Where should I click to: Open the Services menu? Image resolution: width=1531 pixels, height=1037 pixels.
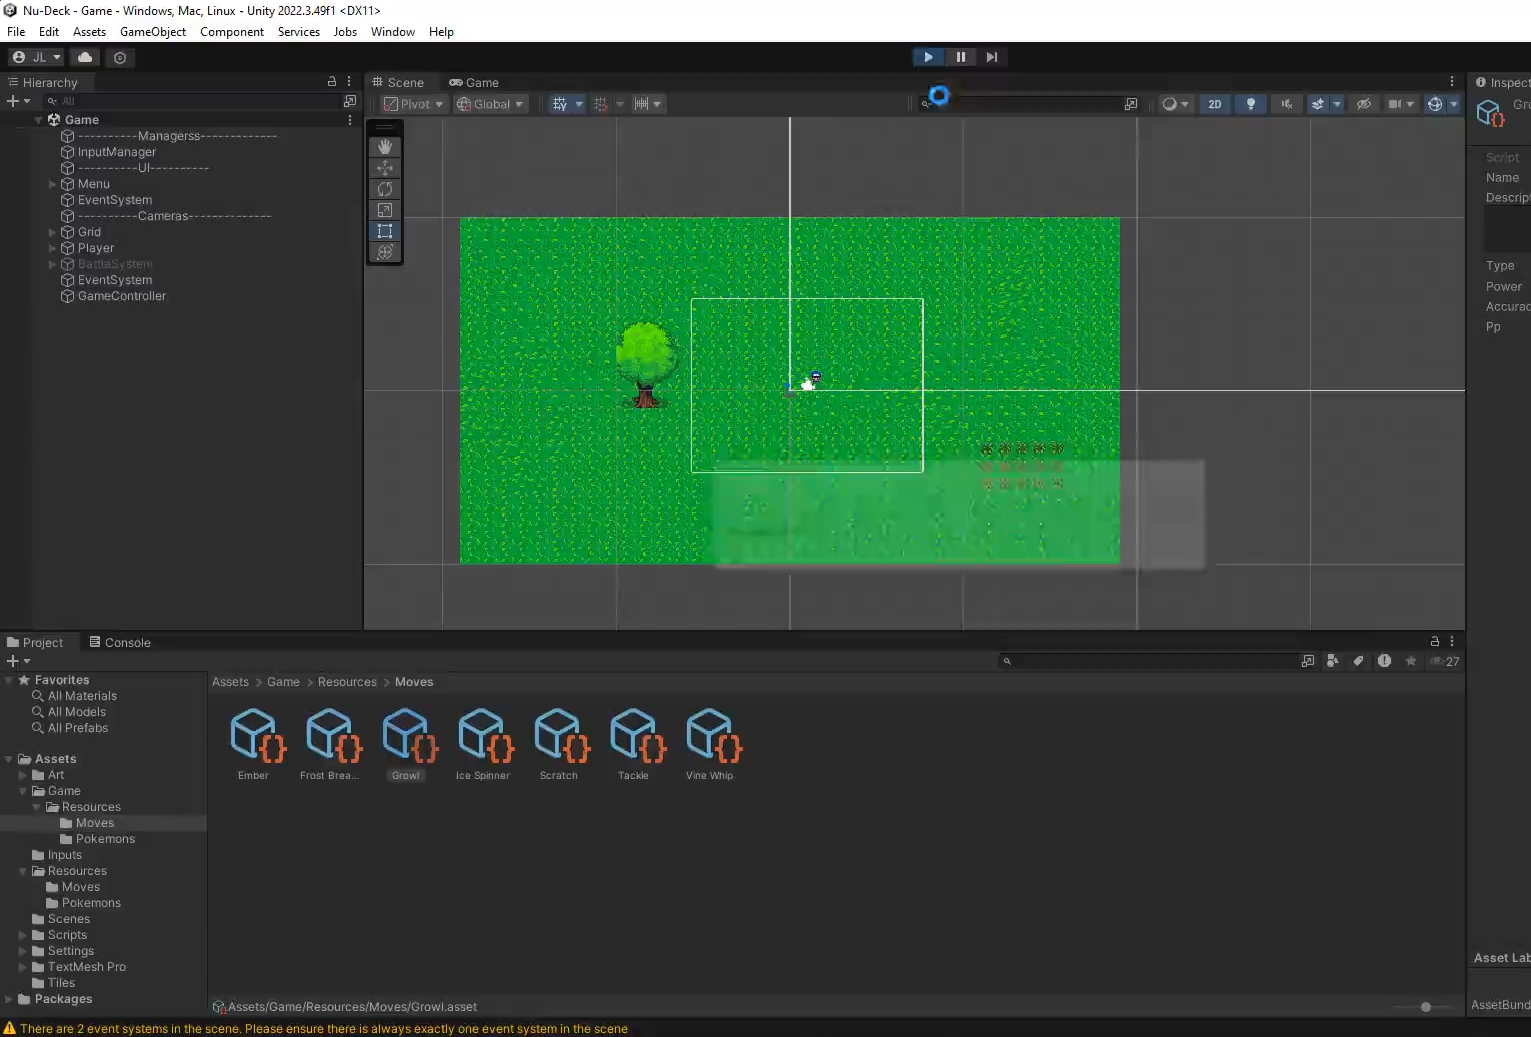coord(299,32)
